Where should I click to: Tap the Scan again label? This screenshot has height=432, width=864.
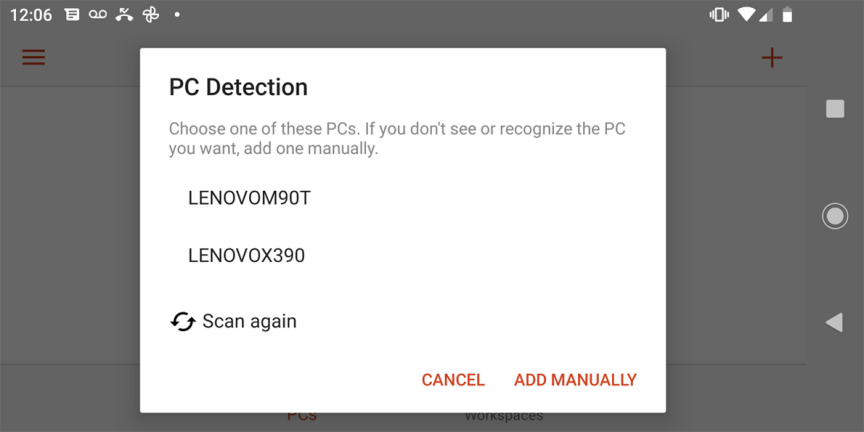[x=249, y=321]
